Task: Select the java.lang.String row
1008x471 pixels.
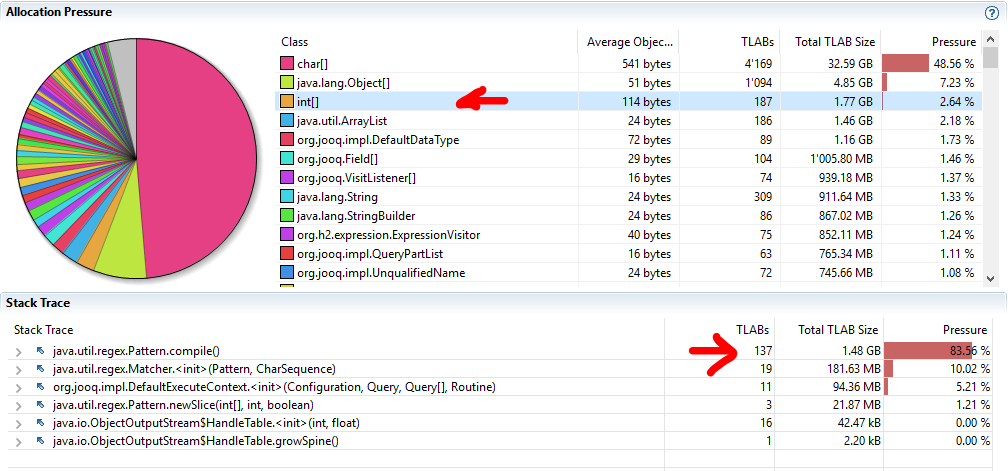Action: [x=628, y=197]
